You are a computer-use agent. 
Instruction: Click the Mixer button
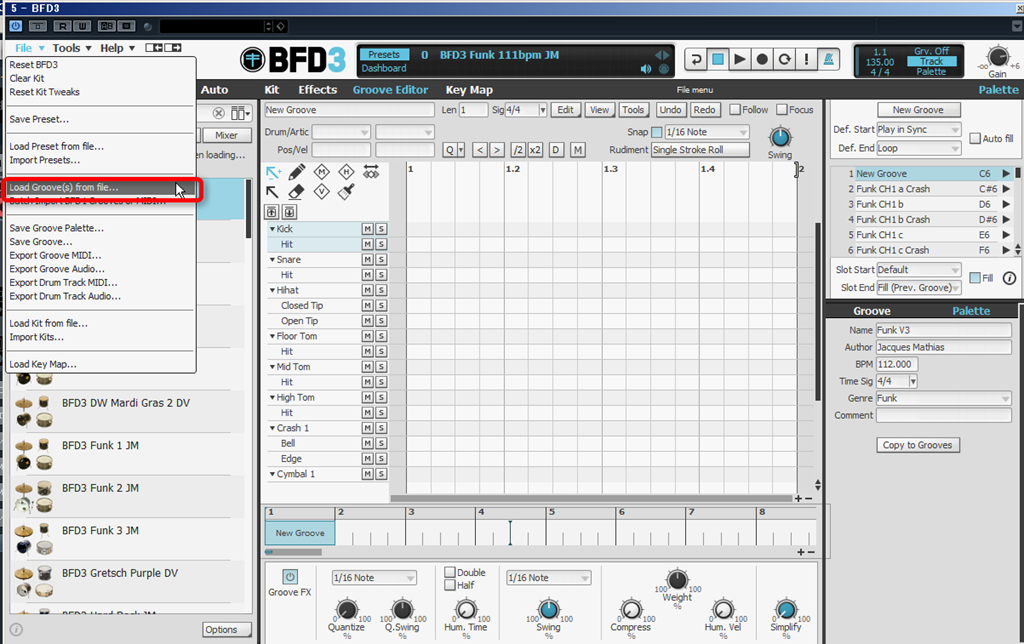point(227,135)
